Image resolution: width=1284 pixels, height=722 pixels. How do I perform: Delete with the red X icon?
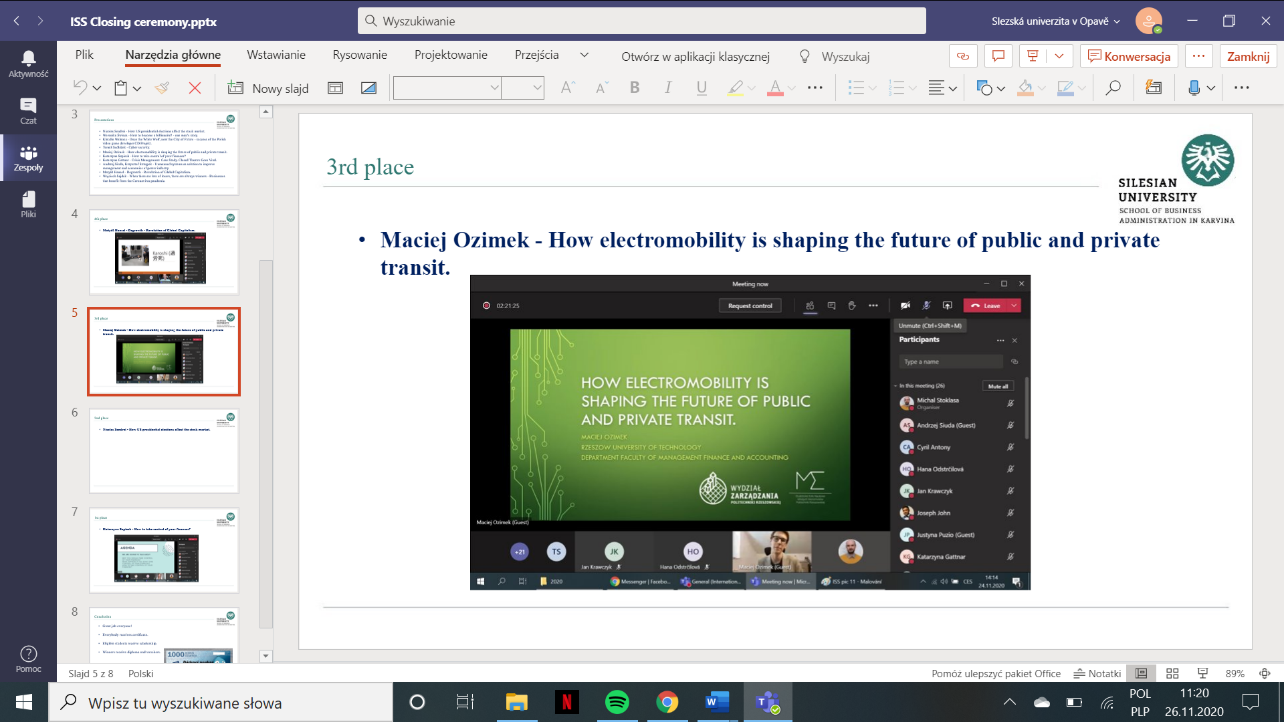pos(195,88)
